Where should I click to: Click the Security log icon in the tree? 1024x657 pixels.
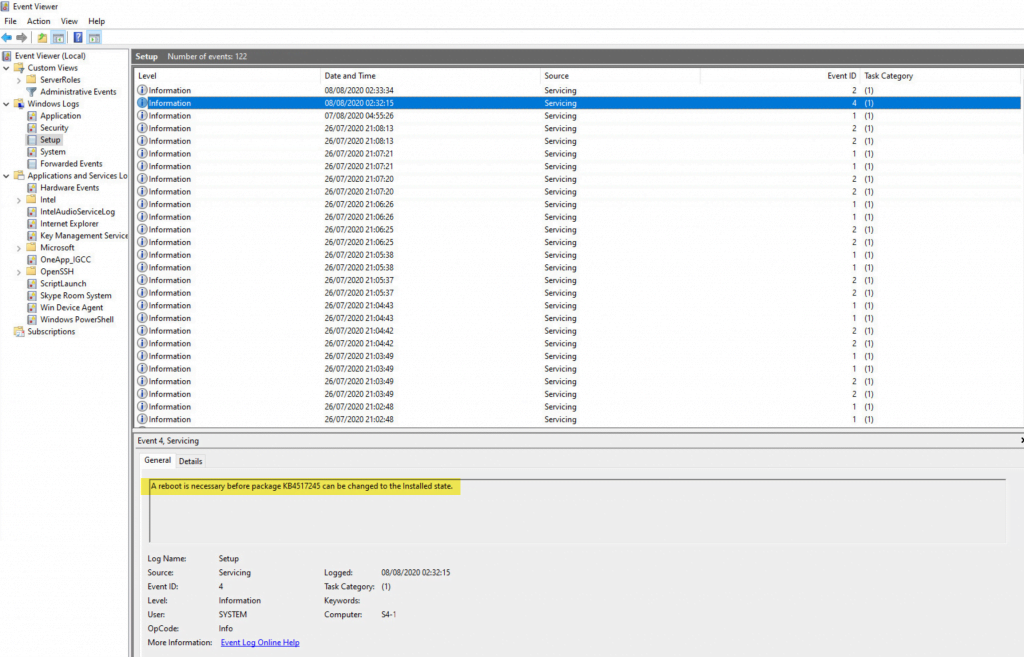pyautogui.click(x=31, y=128)
